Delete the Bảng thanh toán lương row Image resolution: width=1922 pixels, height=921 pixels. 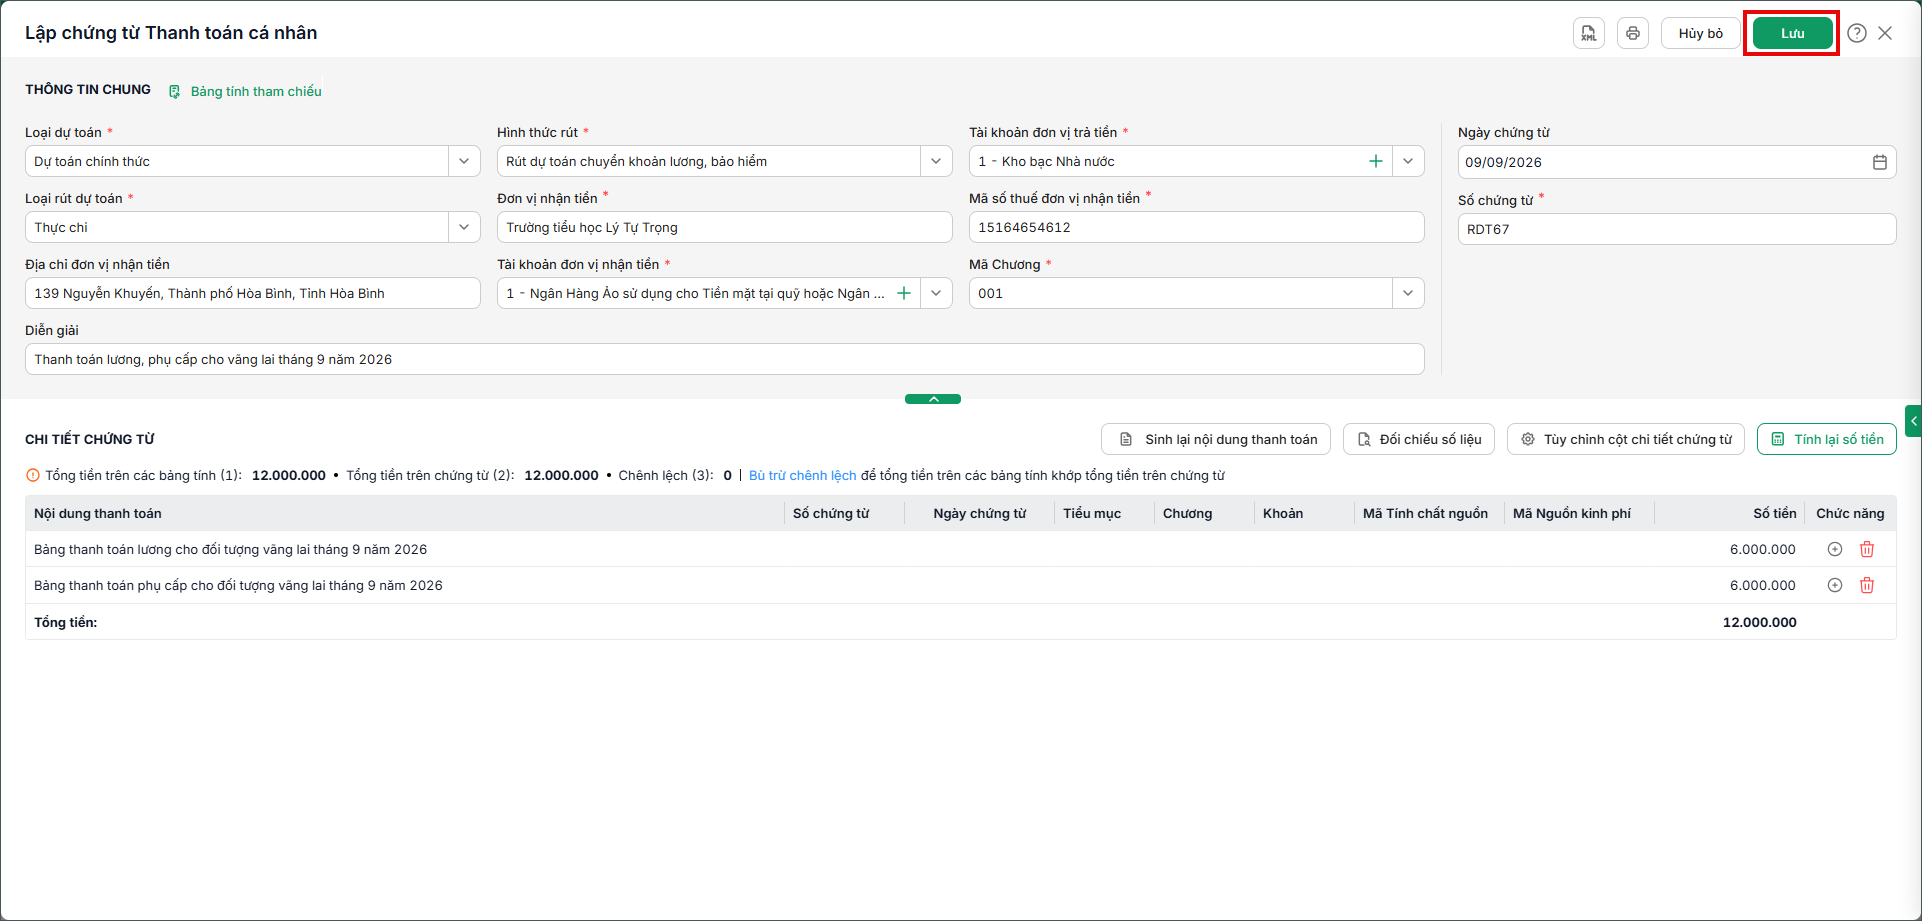coord(1866,549)
